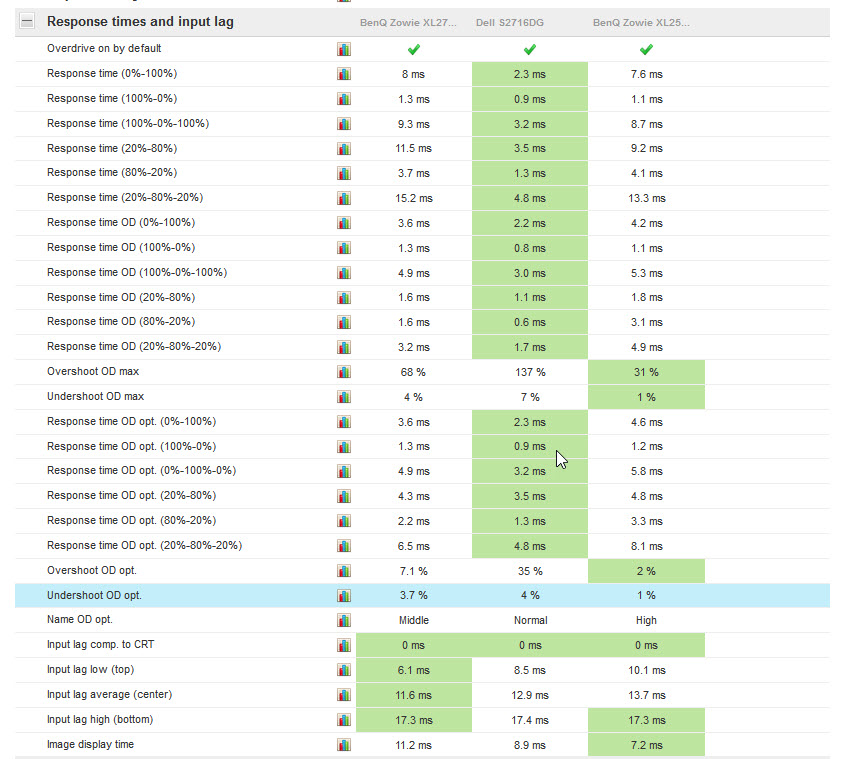Open chart icon for Response time (100%-0%)
The width and height of the screenshot is (855, 759).
[x=344, y=99]
